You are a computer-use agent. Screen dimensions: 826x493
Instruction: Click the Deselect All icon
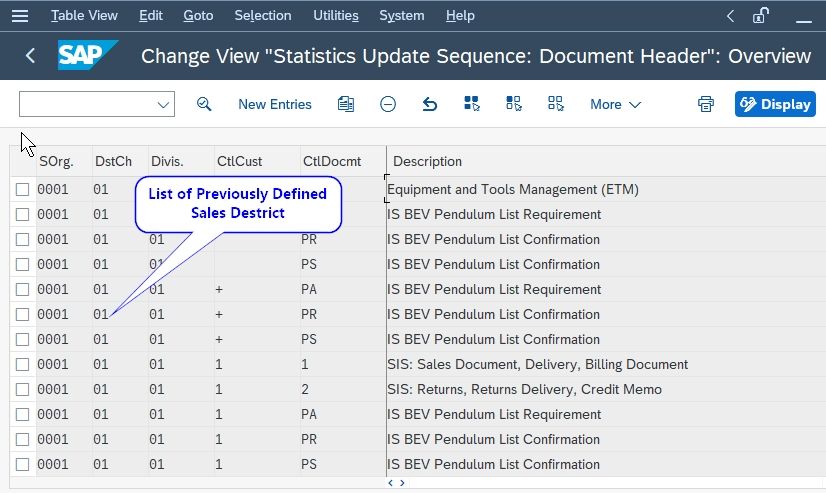coord(556,104)
